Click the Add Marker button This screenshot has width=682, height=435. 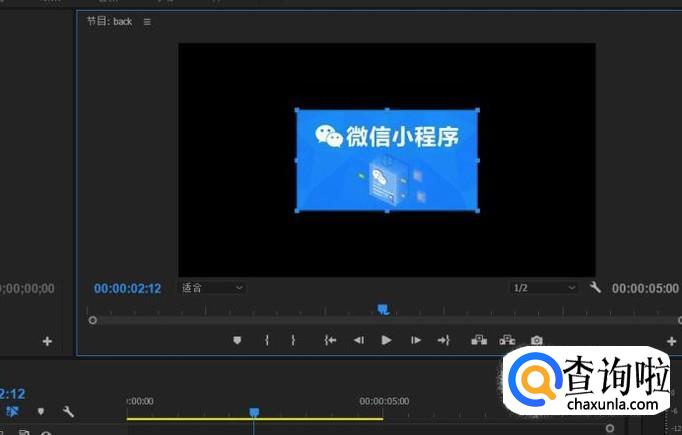click(x=237, y=341)
